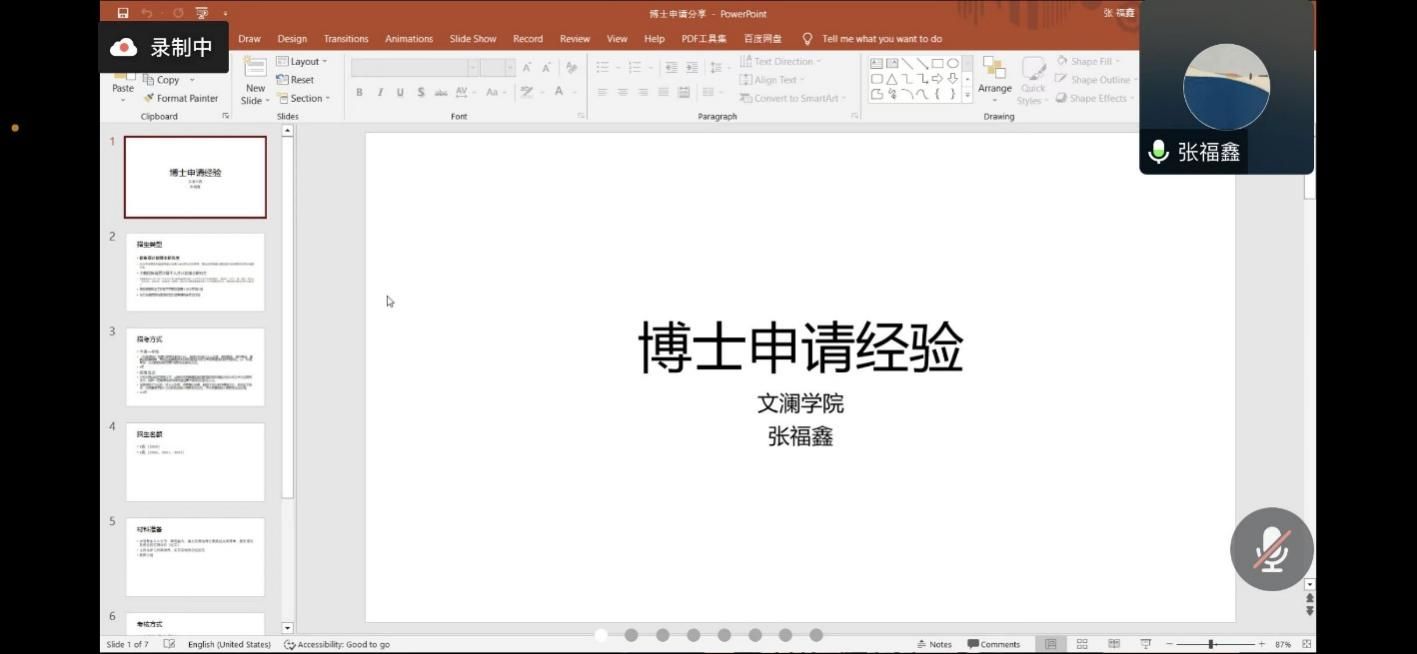Click the Undo arrow in title bar

[x=147, y=13]
